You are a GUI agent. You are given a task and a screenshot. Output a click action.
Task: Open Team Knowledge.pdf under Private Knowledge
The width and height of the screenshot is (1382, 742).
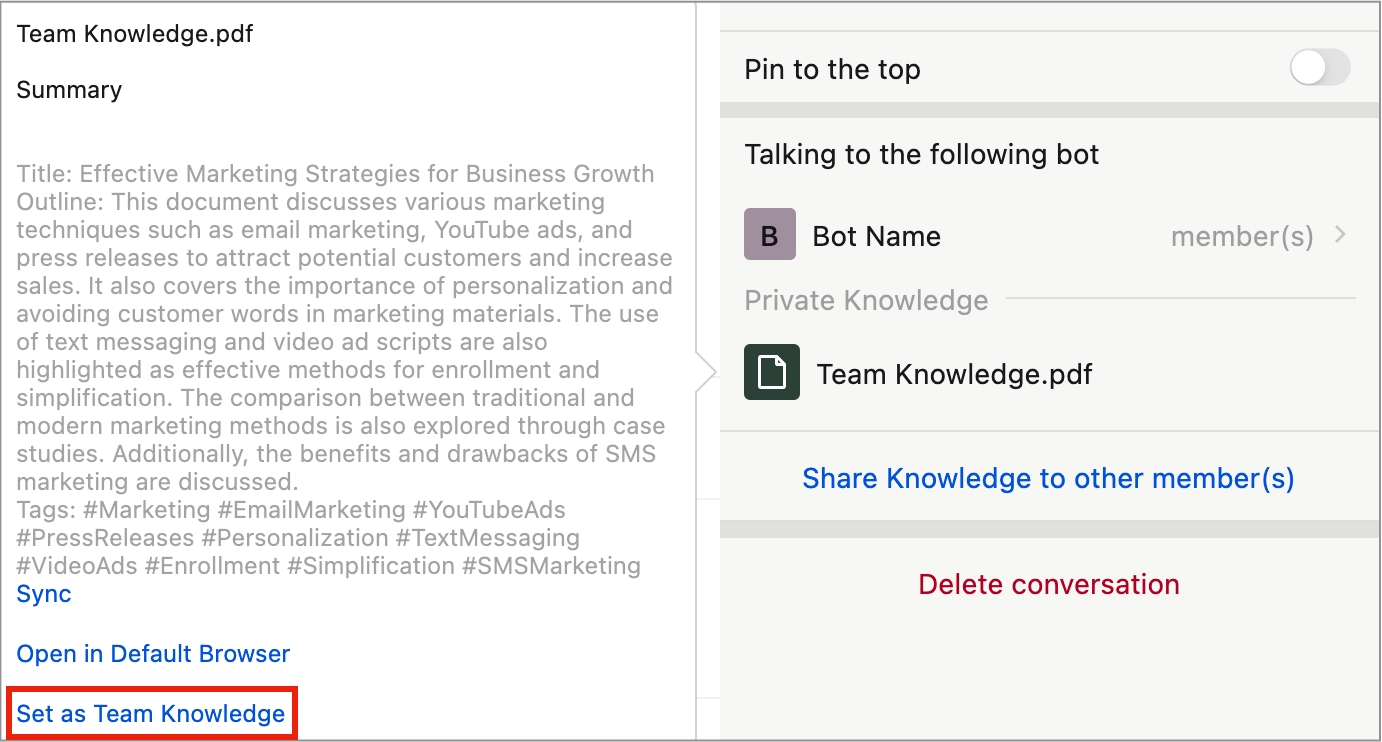[954, 374]
